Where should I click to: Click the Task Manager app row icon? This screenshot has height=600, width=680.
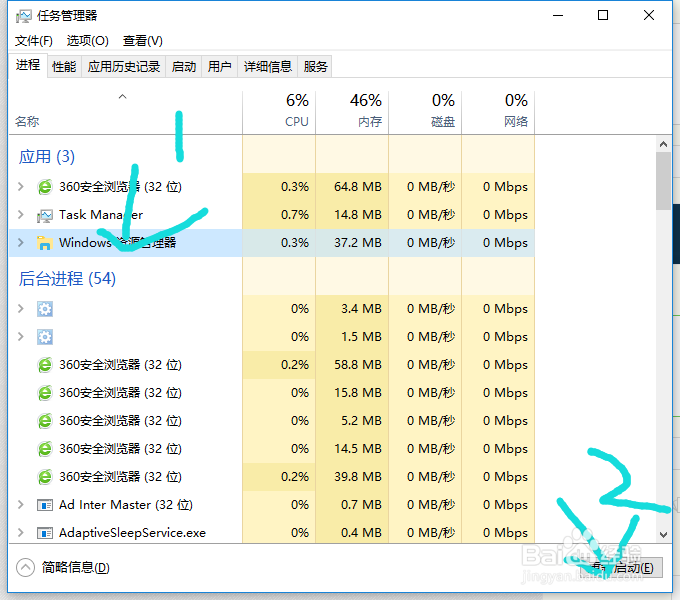point(45,215)
